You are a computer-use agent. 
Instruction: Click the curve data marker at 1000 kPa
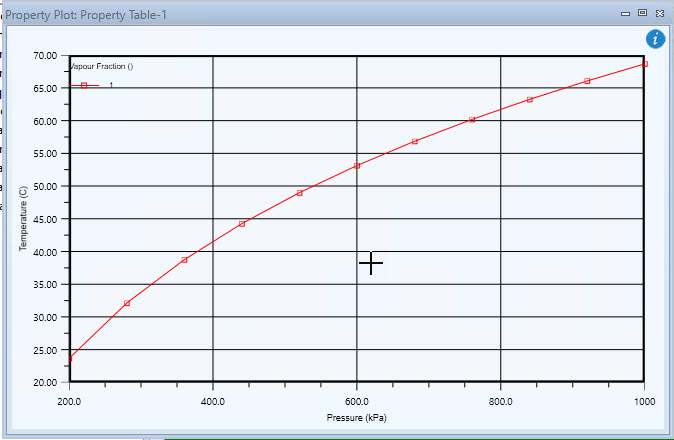pyautogui.click(x=644, y=64)
